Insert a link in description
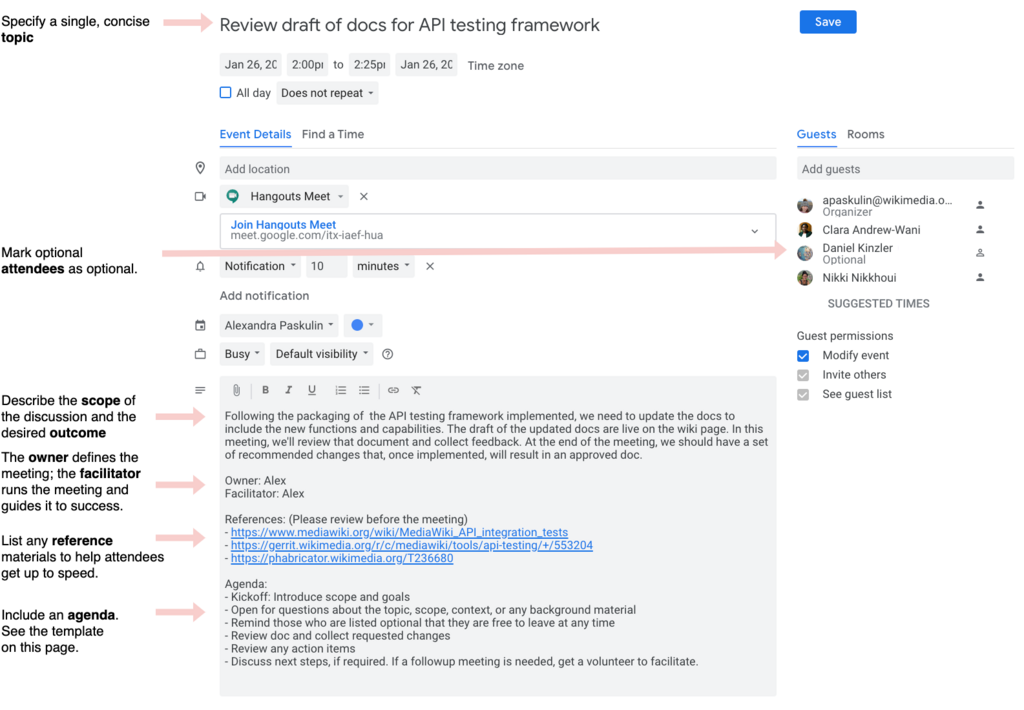Image resolution: width=1024 pixels, height=710 pixels. pyautogui.click(x=393, y=390)
